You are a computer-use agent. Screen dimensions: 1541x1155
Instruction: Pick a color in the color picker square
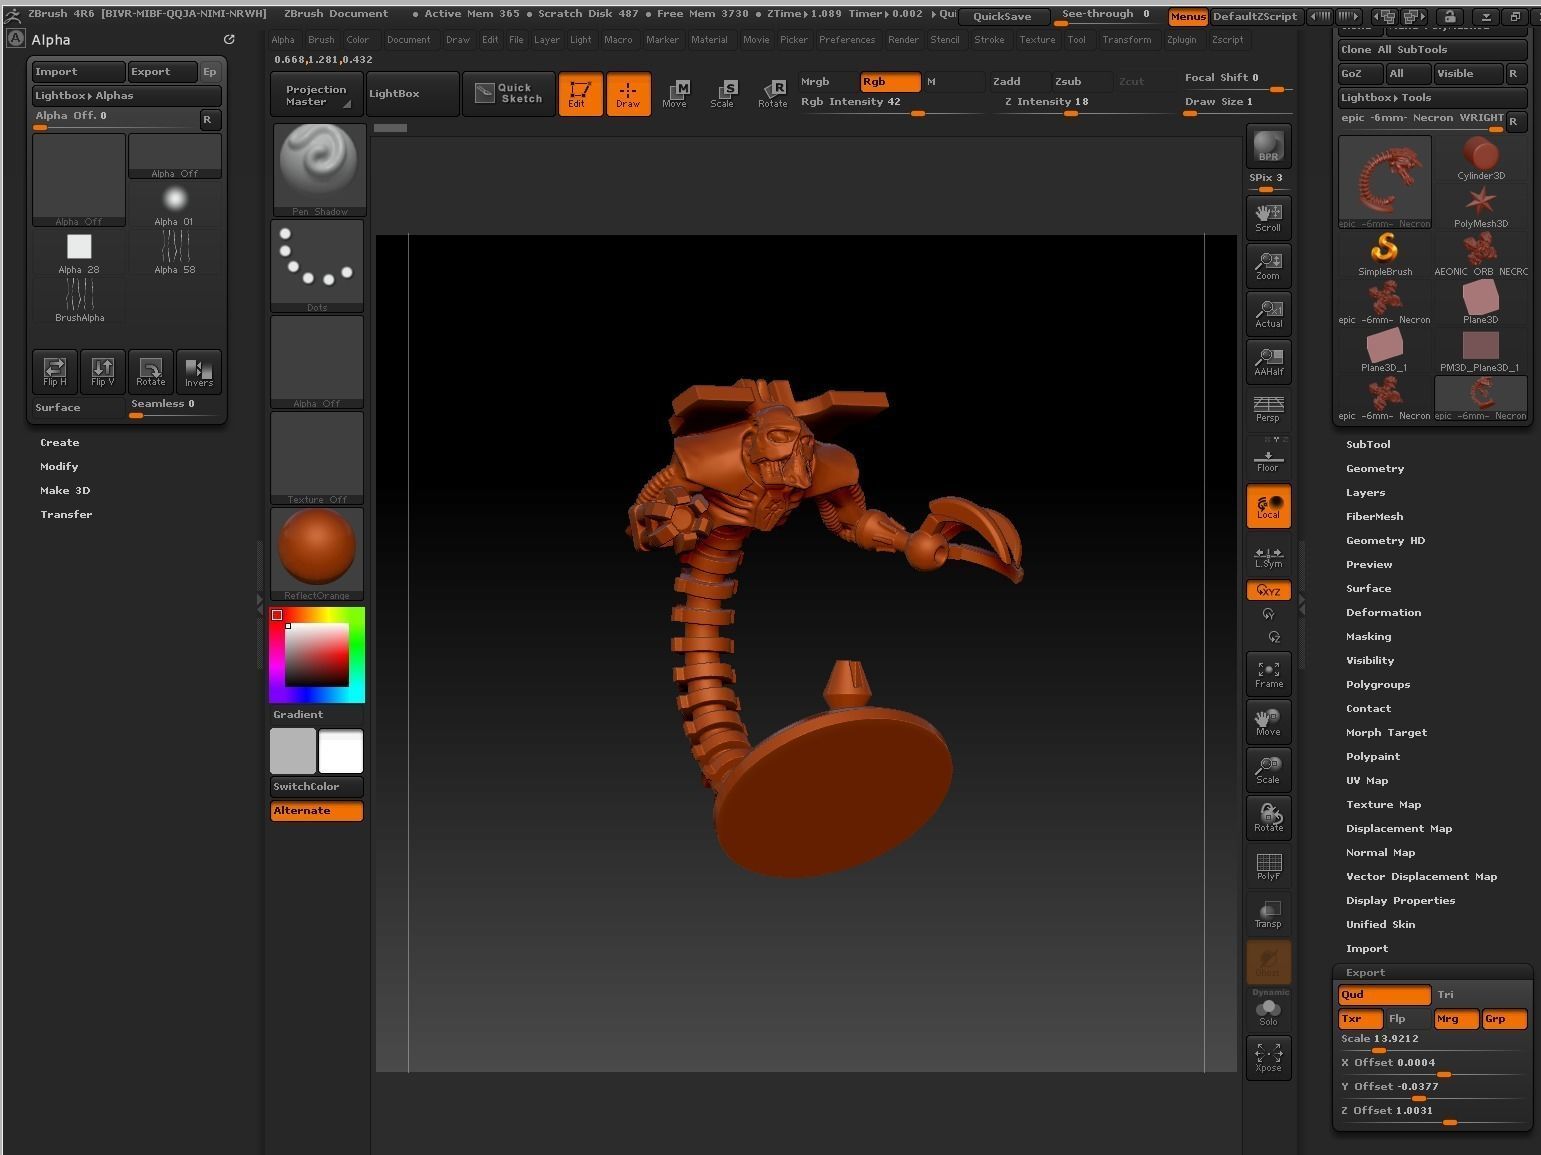[x=317, y=655]
